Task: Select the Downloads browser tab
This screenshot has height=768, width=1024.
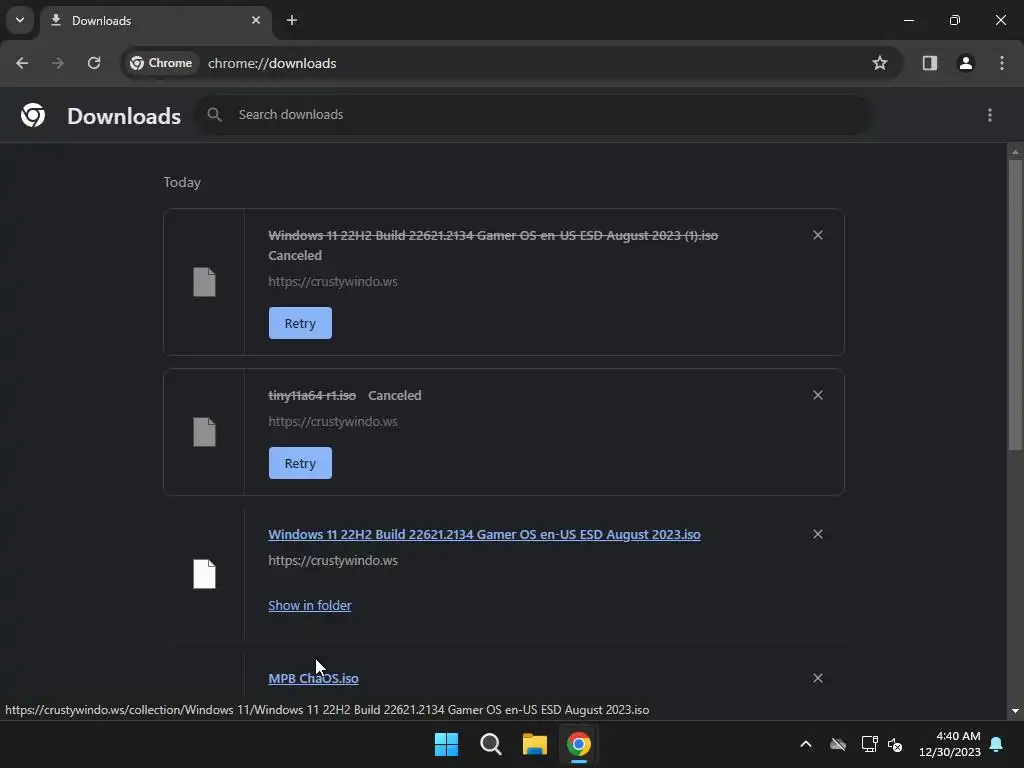Action: pos(155,21)
